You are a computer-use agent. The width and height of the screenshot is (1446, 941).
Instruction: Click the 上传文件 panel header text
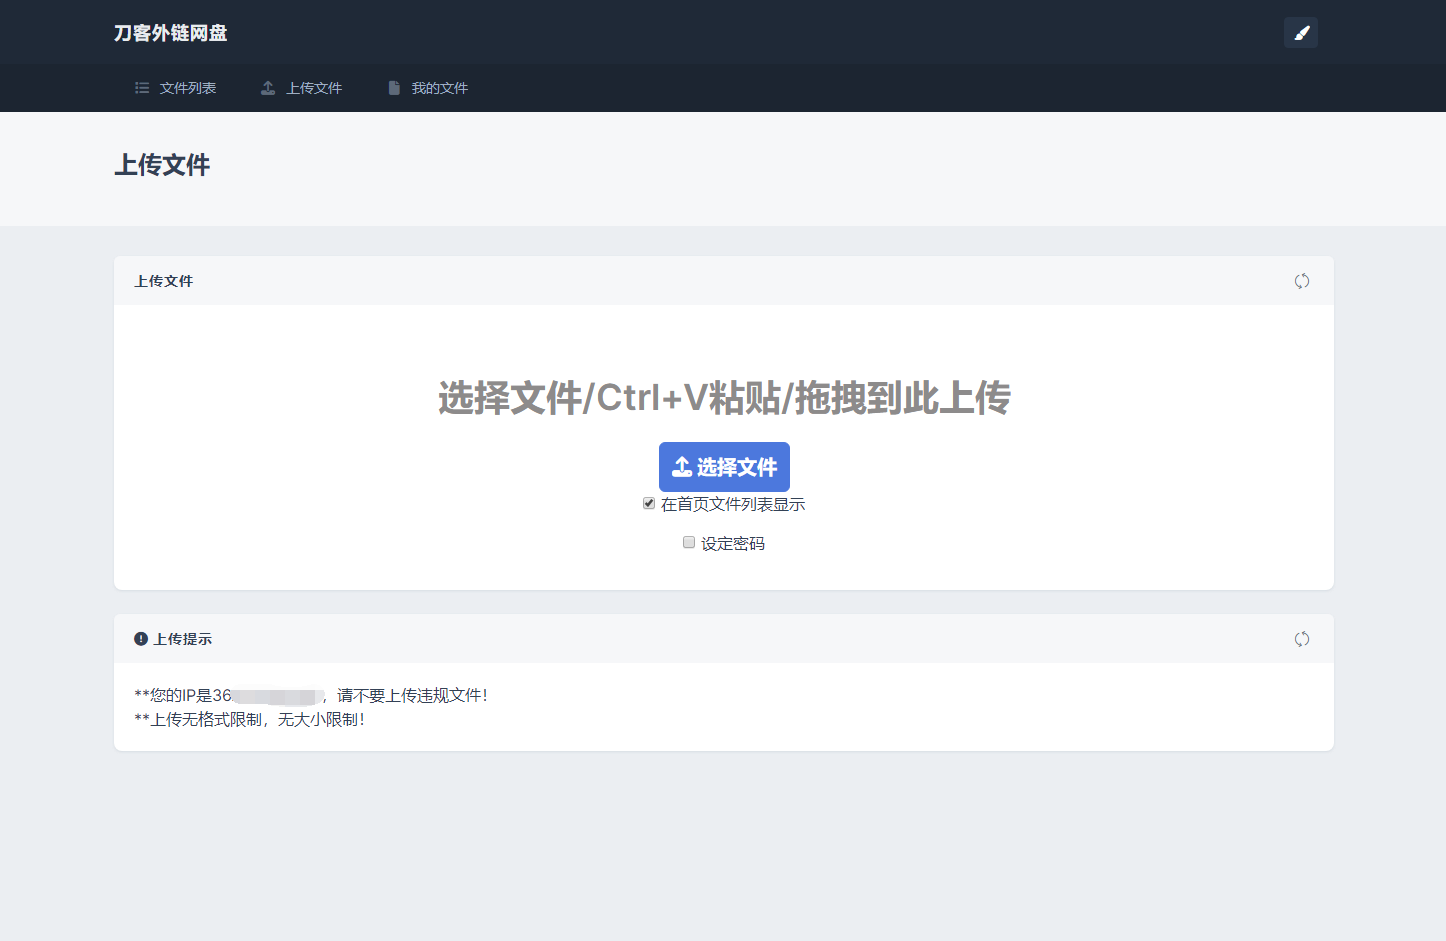[163, 281]
